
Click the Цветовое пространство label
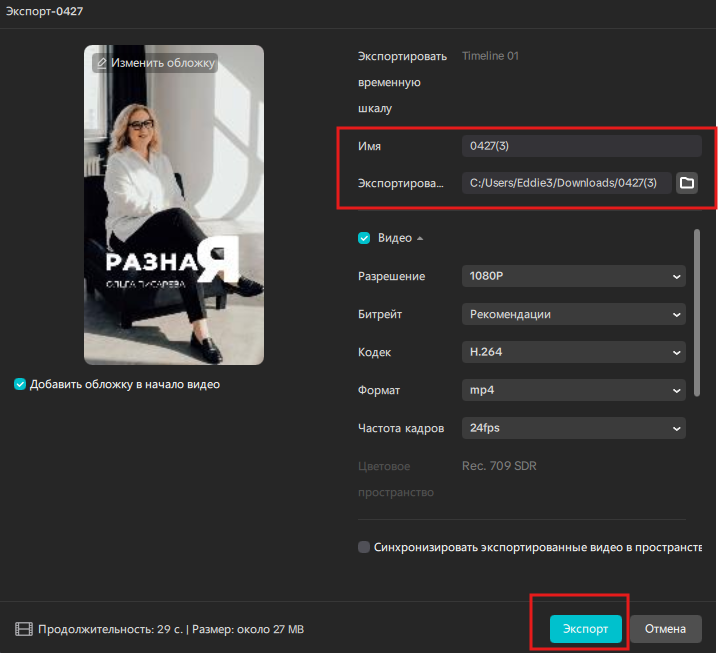coord(396,479)
